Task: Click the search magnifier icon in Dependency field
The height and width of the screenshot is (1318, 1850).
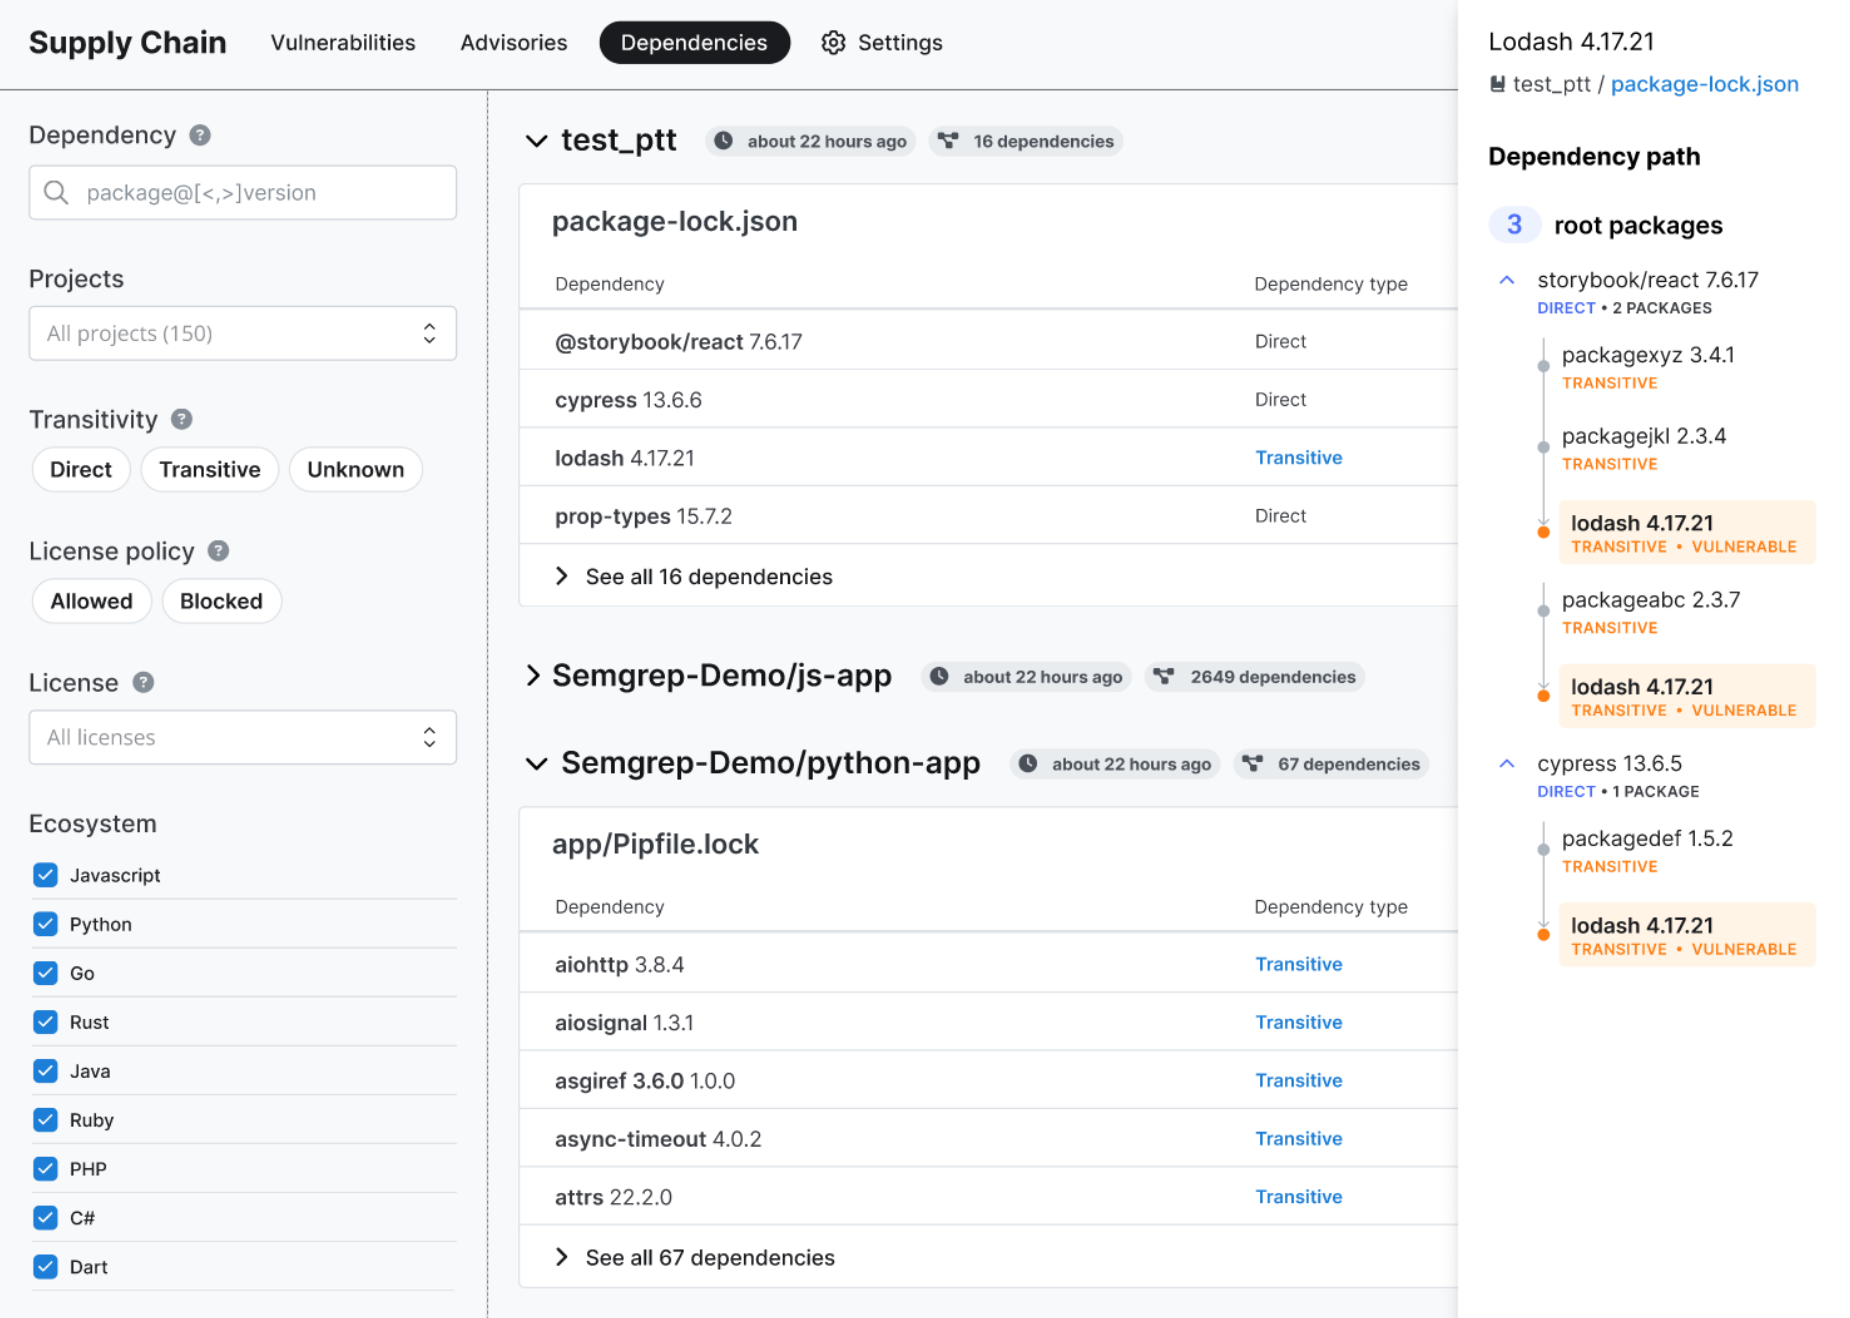Action: coord(57,193)
